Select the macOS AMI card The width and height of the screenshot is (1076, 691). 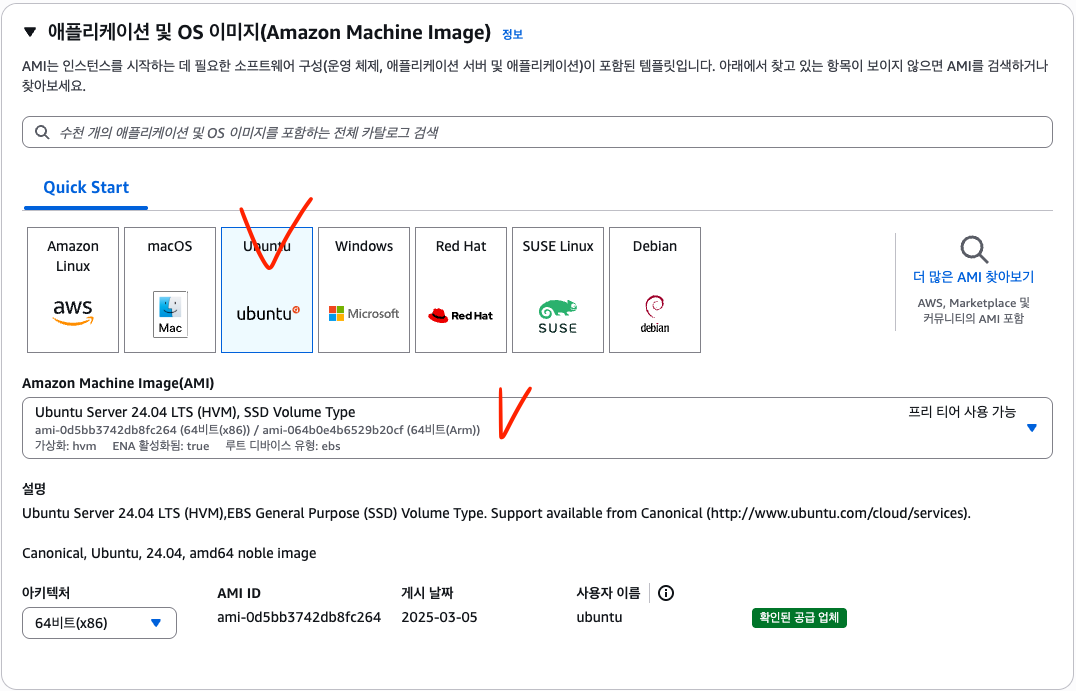point(170,290)
